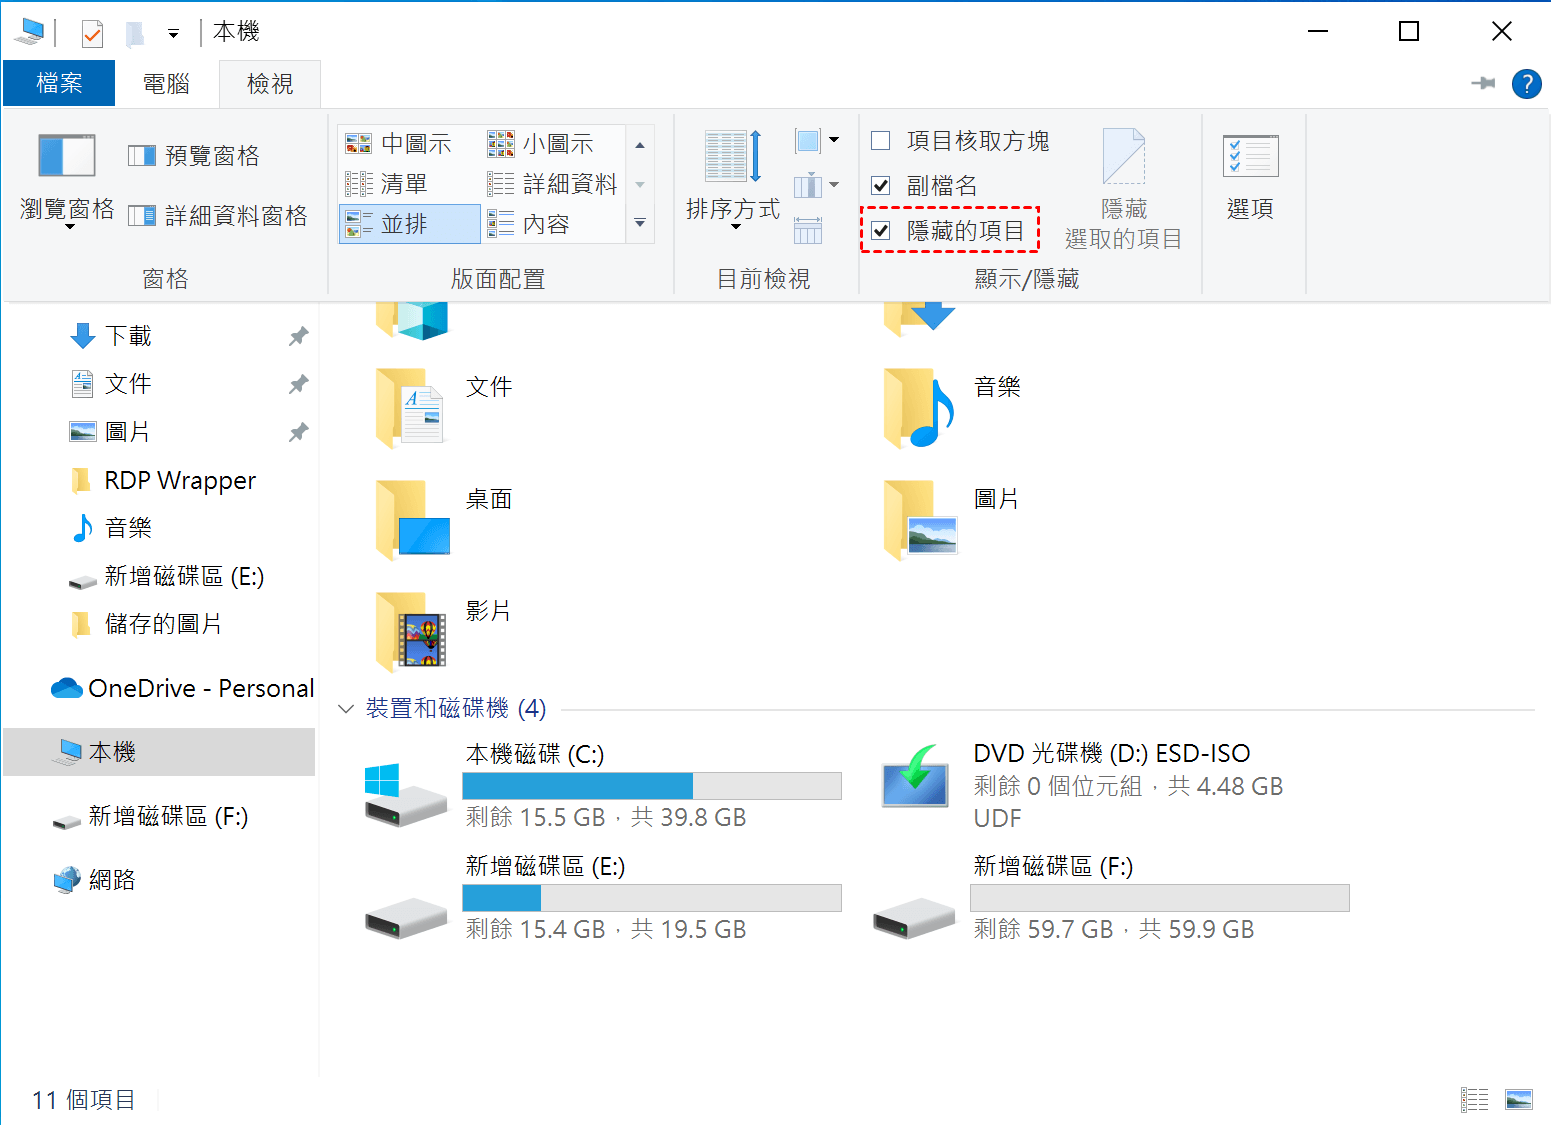Viewport: 1551px width, 1125px height.
Task: Toggle the 詳細資料窗格 details pane
Action: [x=218, y=216]
